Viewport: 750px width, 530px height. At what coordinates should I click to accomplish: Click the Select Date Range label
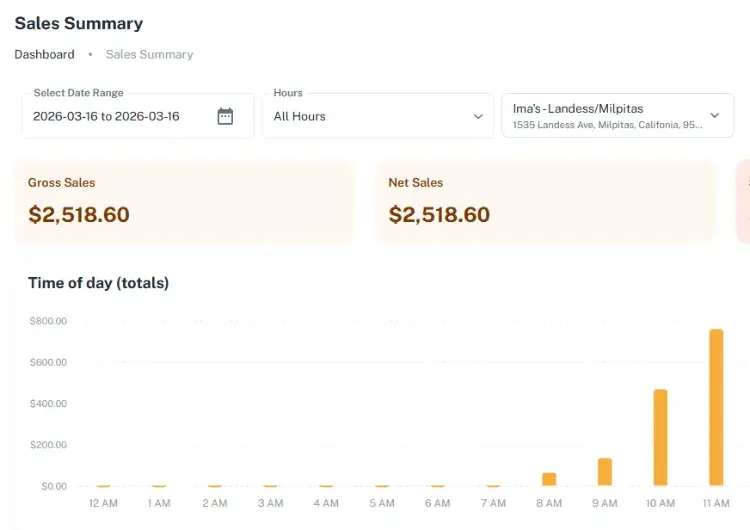point(78,93)
